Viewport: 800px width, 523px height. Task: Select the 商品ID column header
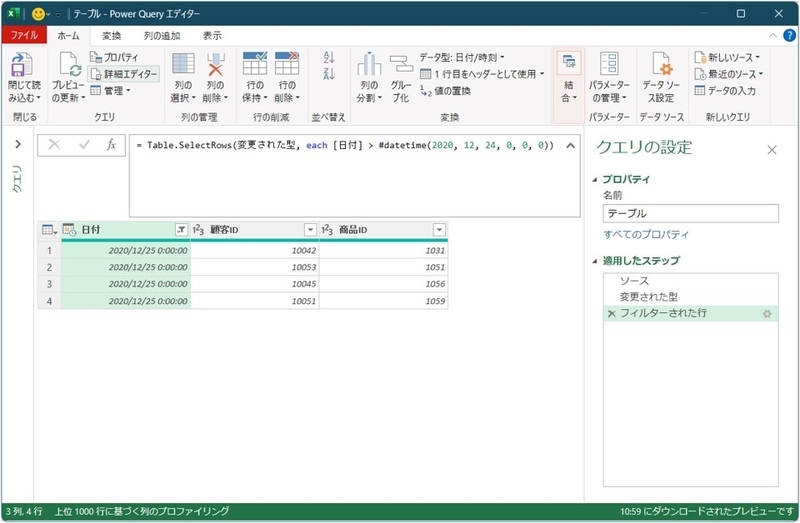pyautogui.click(x=384, y=230)
